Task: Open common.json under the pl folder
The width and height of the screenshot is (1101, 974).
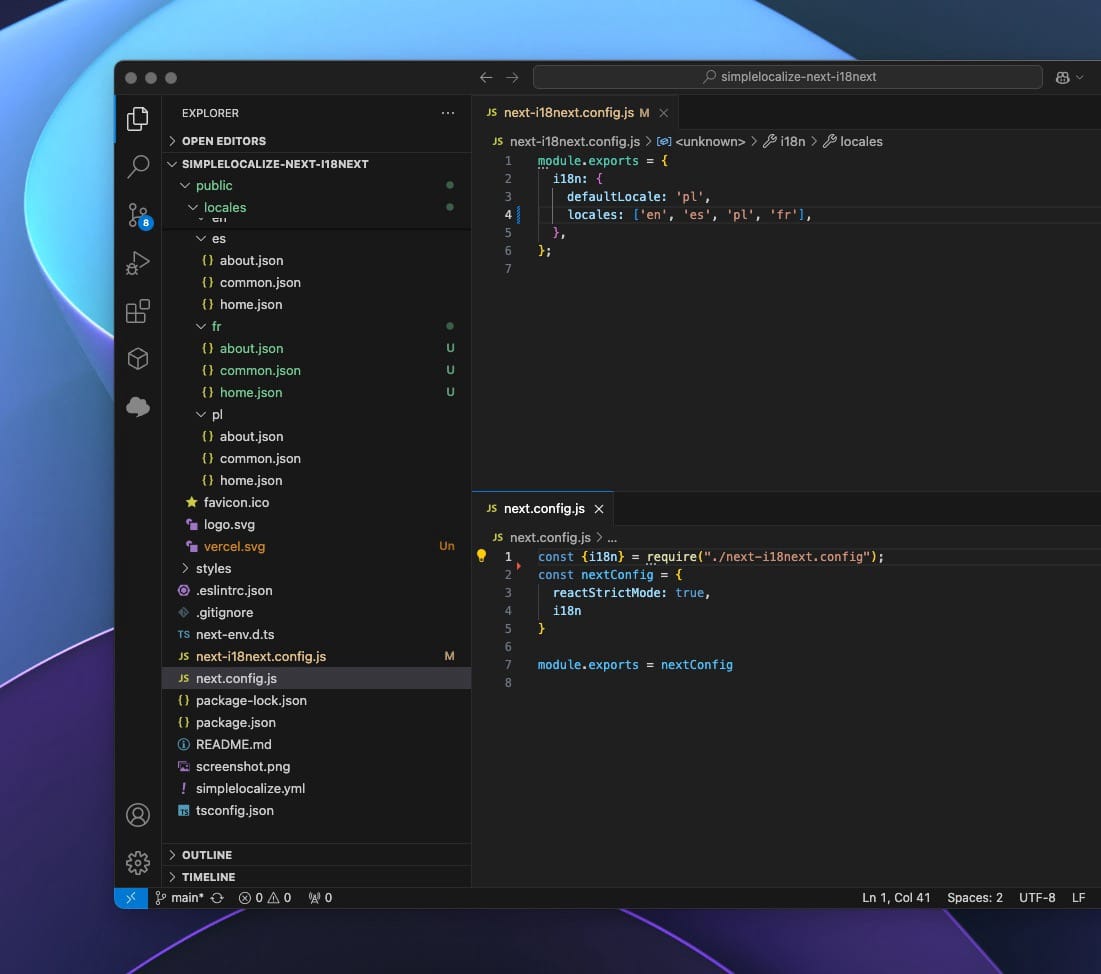Action: pyautogui.click(x=260, y=459)
